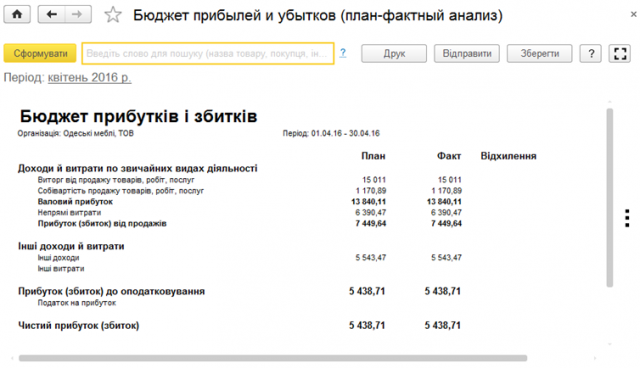Select Податок на прибуток row label
Viewport: 640px width, 368px height.
point(77,303)
